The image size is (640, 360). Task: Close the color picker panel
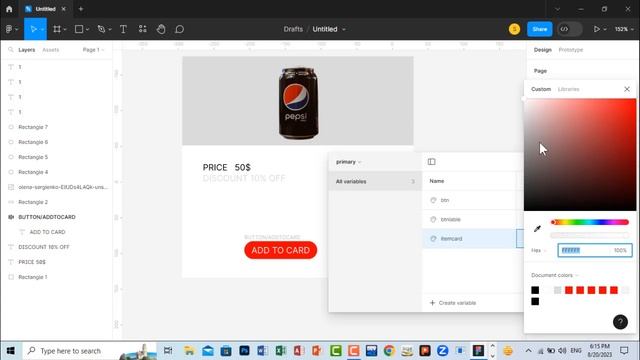pos(627,89)
